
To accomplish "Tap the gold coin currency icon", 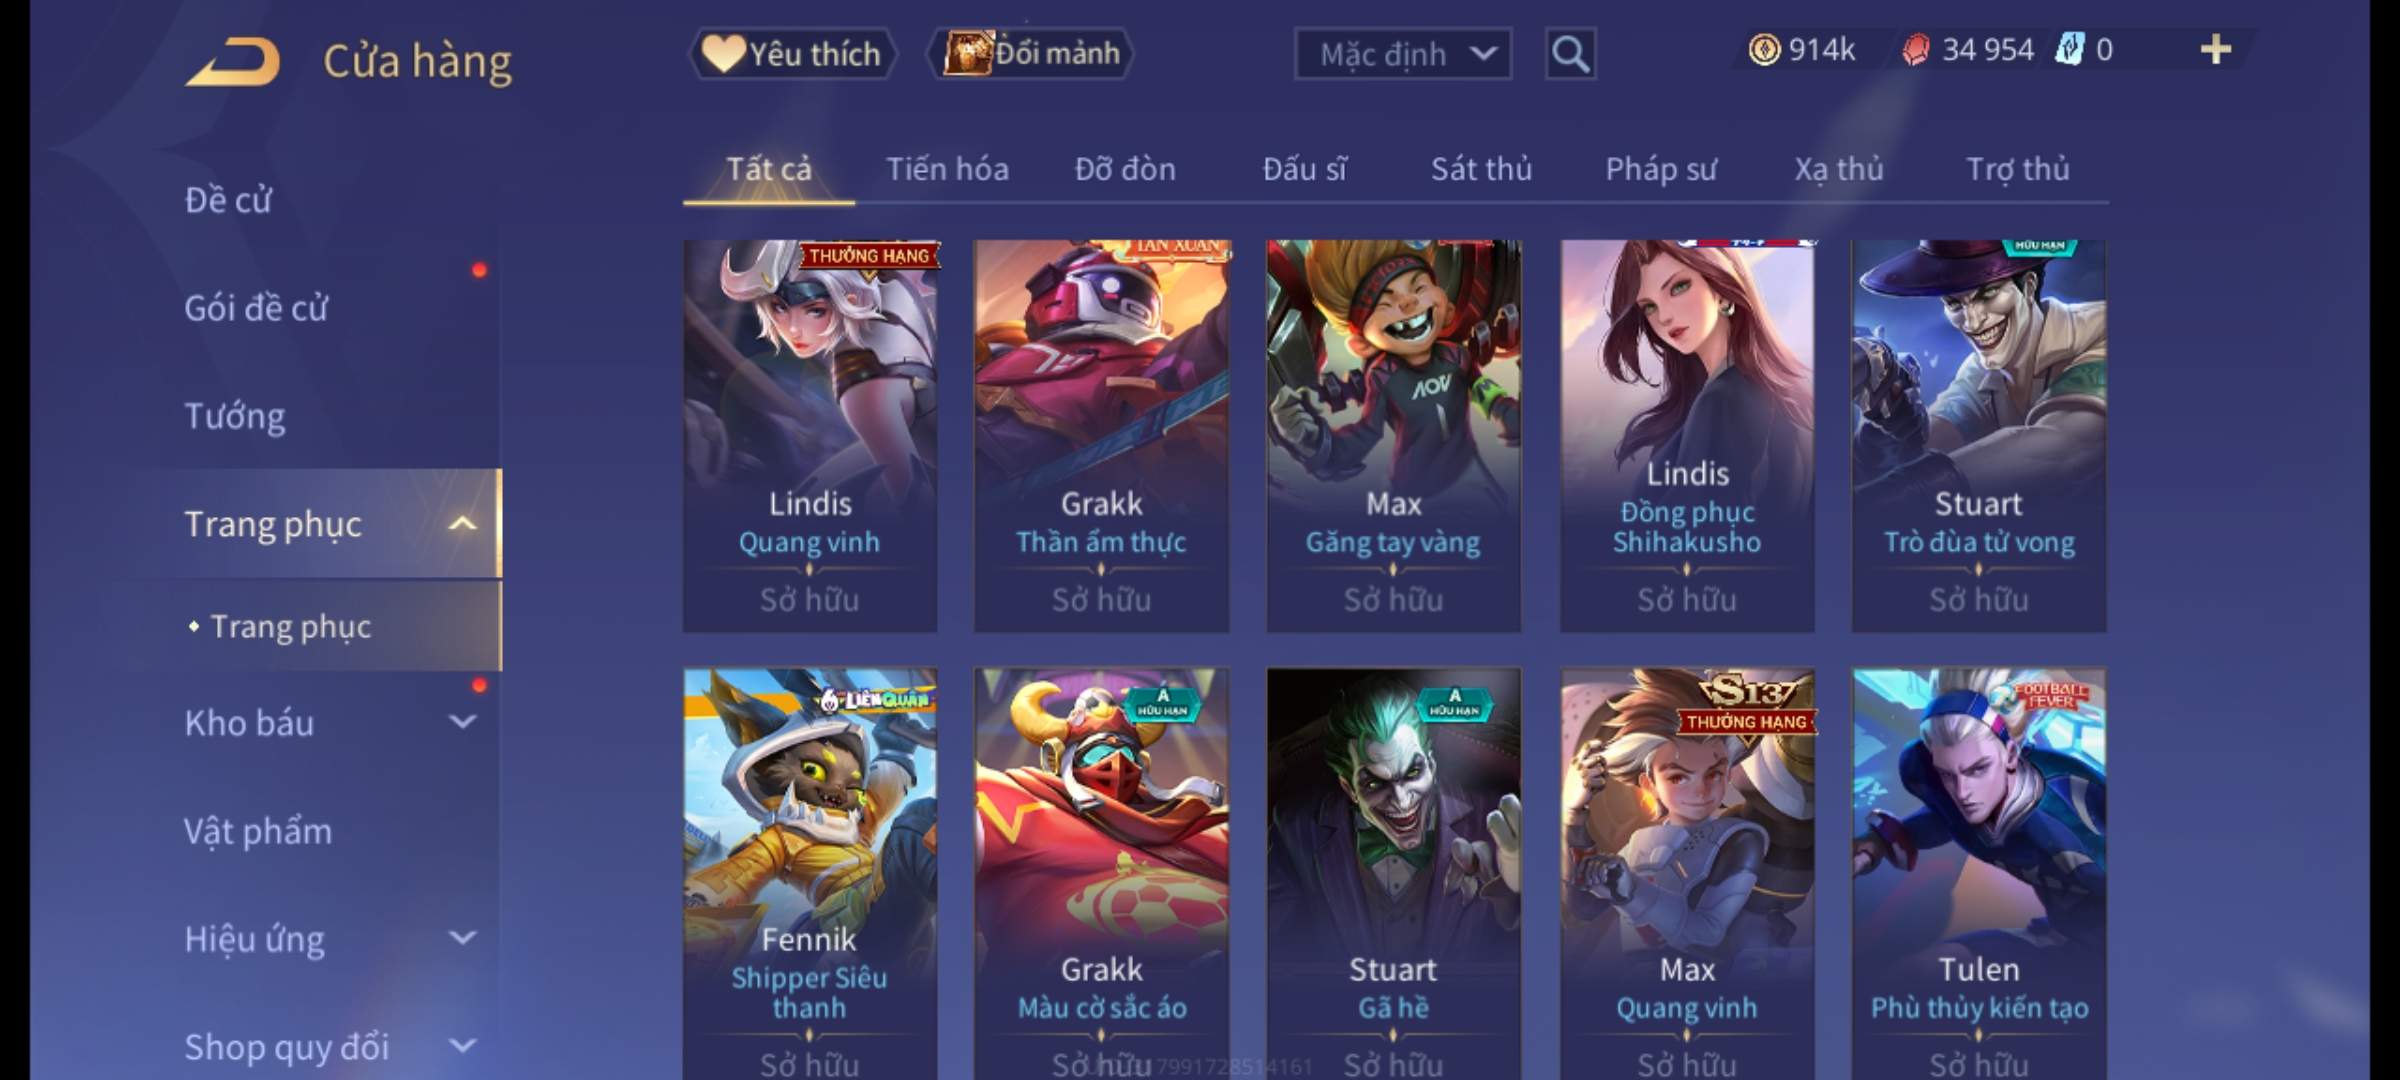I will pos(1764,50).
